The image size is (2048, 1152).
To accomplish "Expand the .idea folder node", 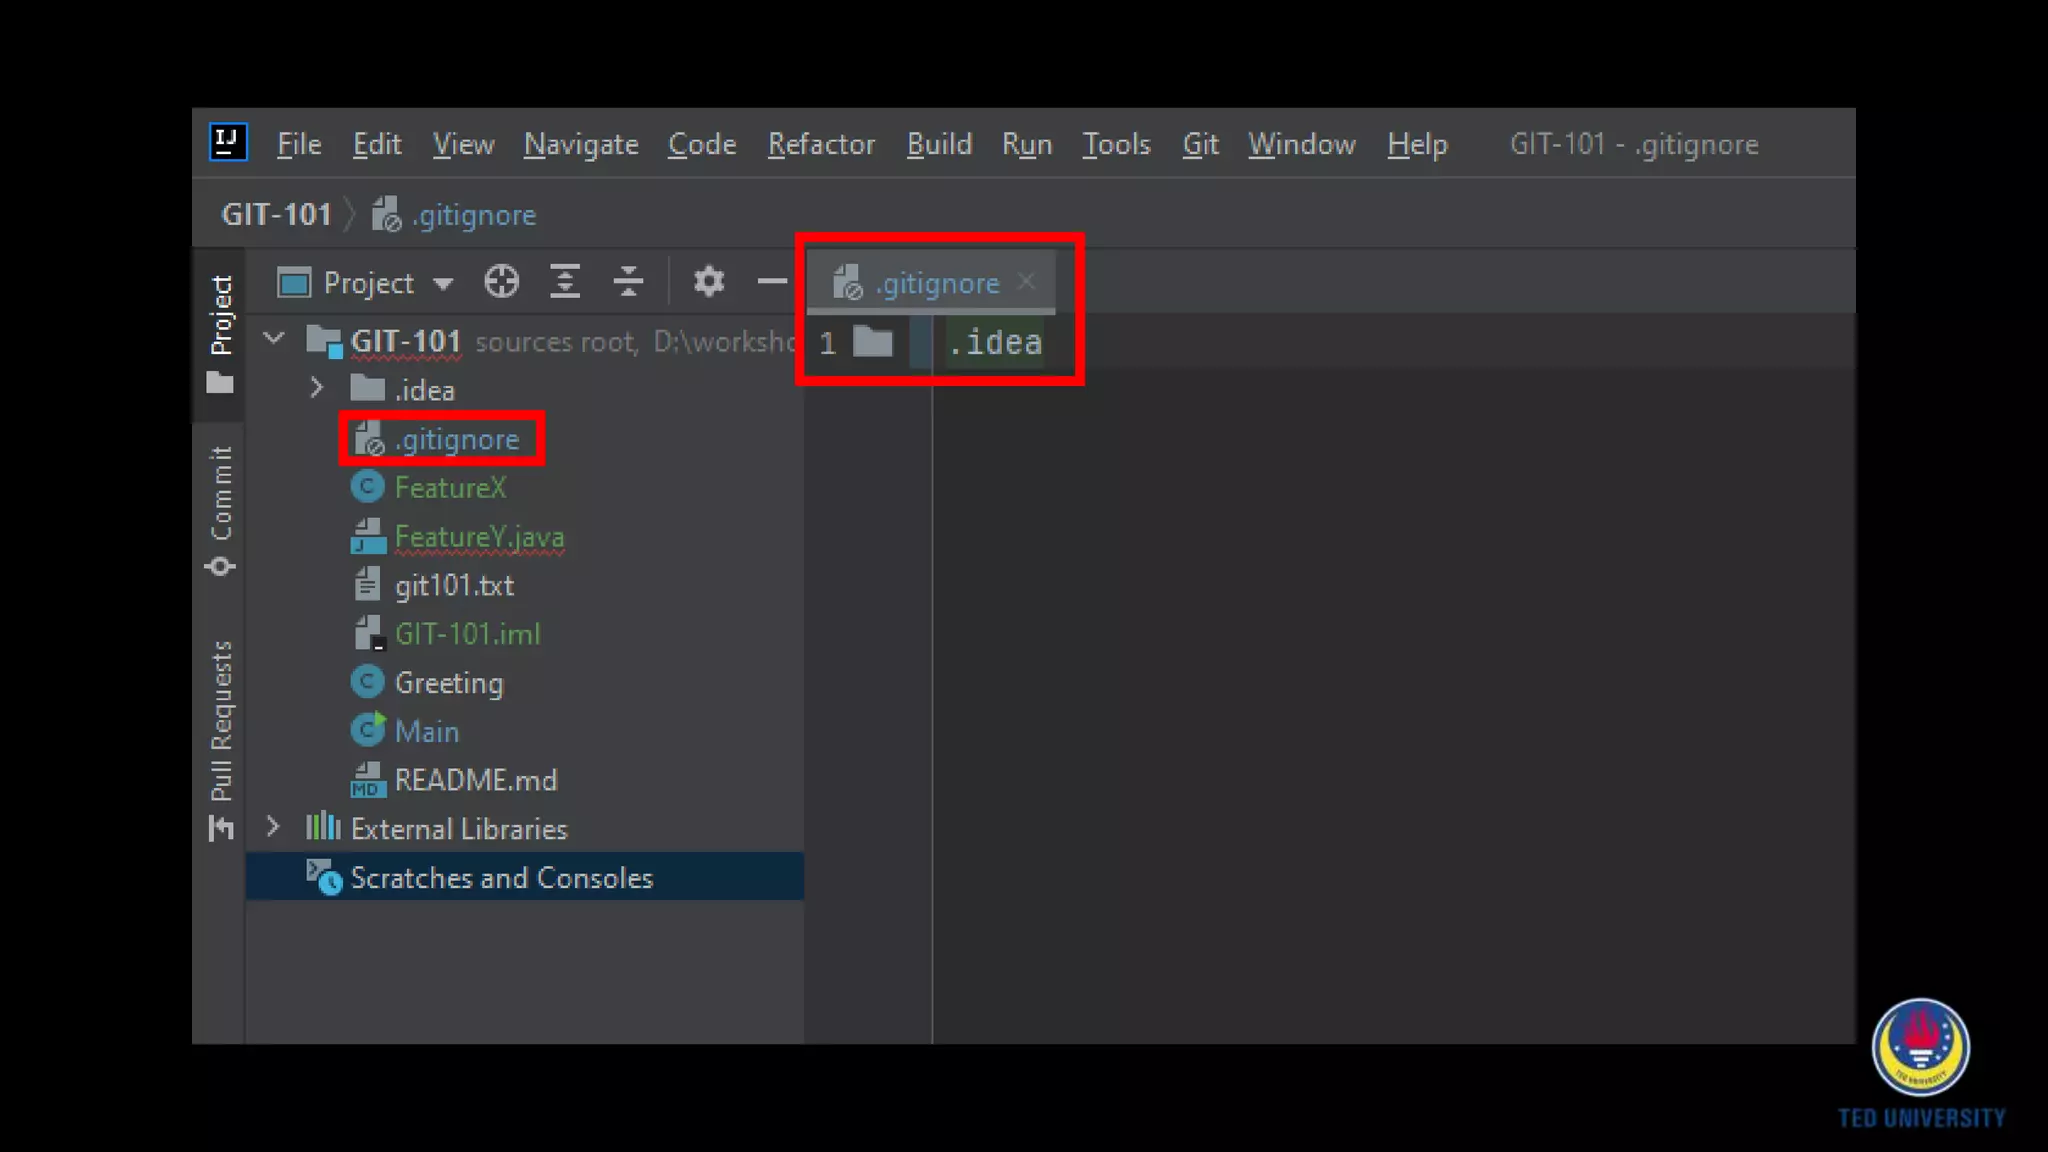I will click(317, 389).
